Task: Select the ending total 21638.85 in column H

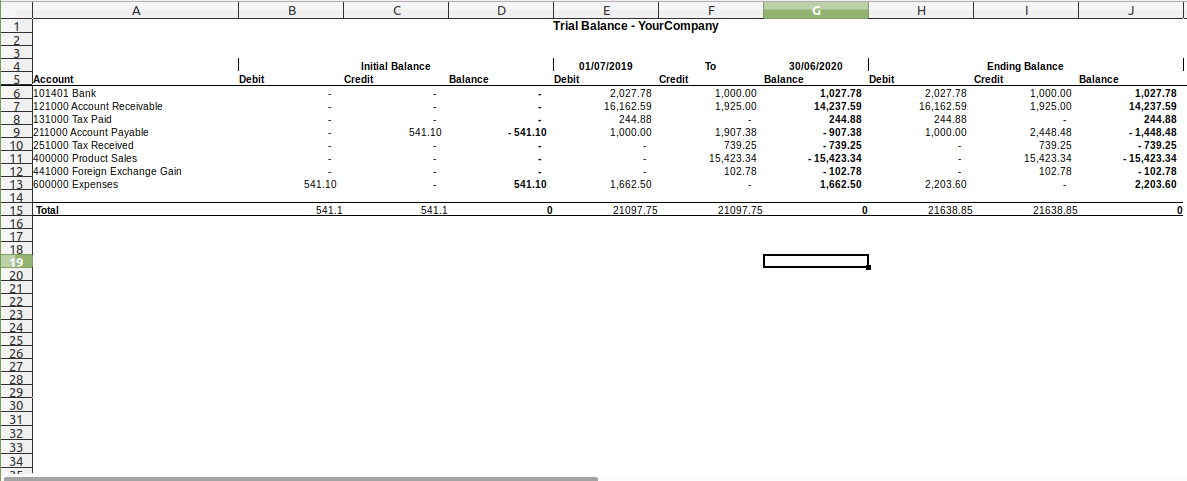Action: click(949, 210)
